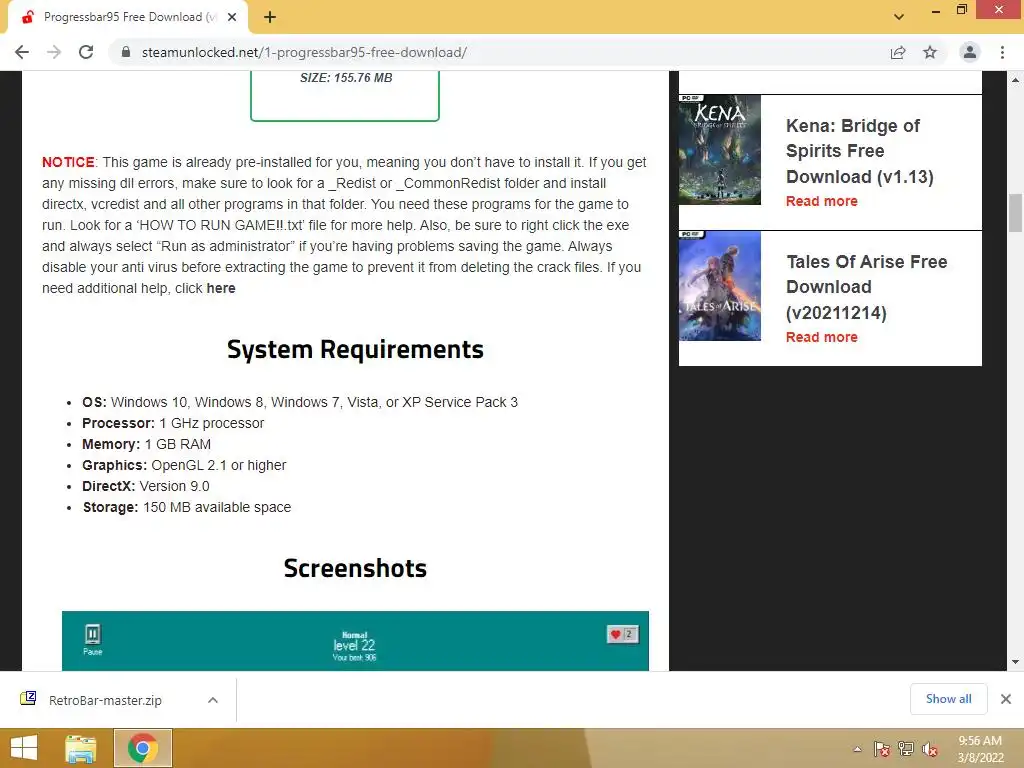Open a new browser tab

(x=270, y=17)
